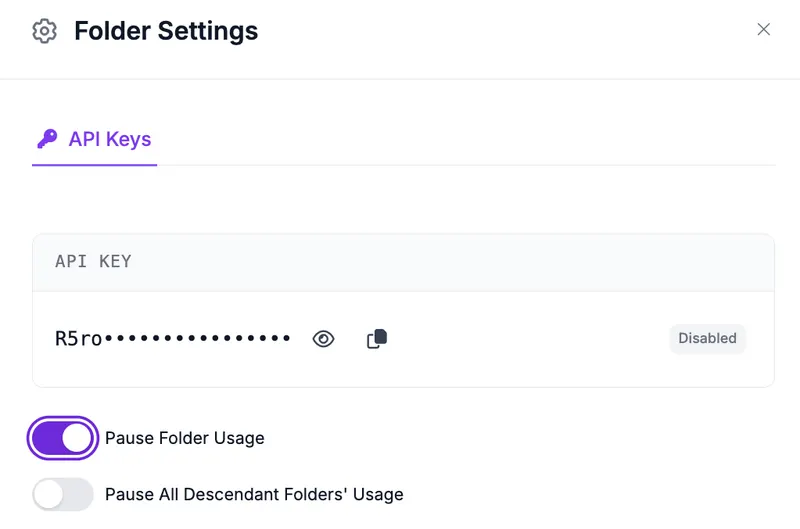Click the knob of the gray descendant toggle
The height and width of the screenshot is (529, 800).
click(48, 494)
